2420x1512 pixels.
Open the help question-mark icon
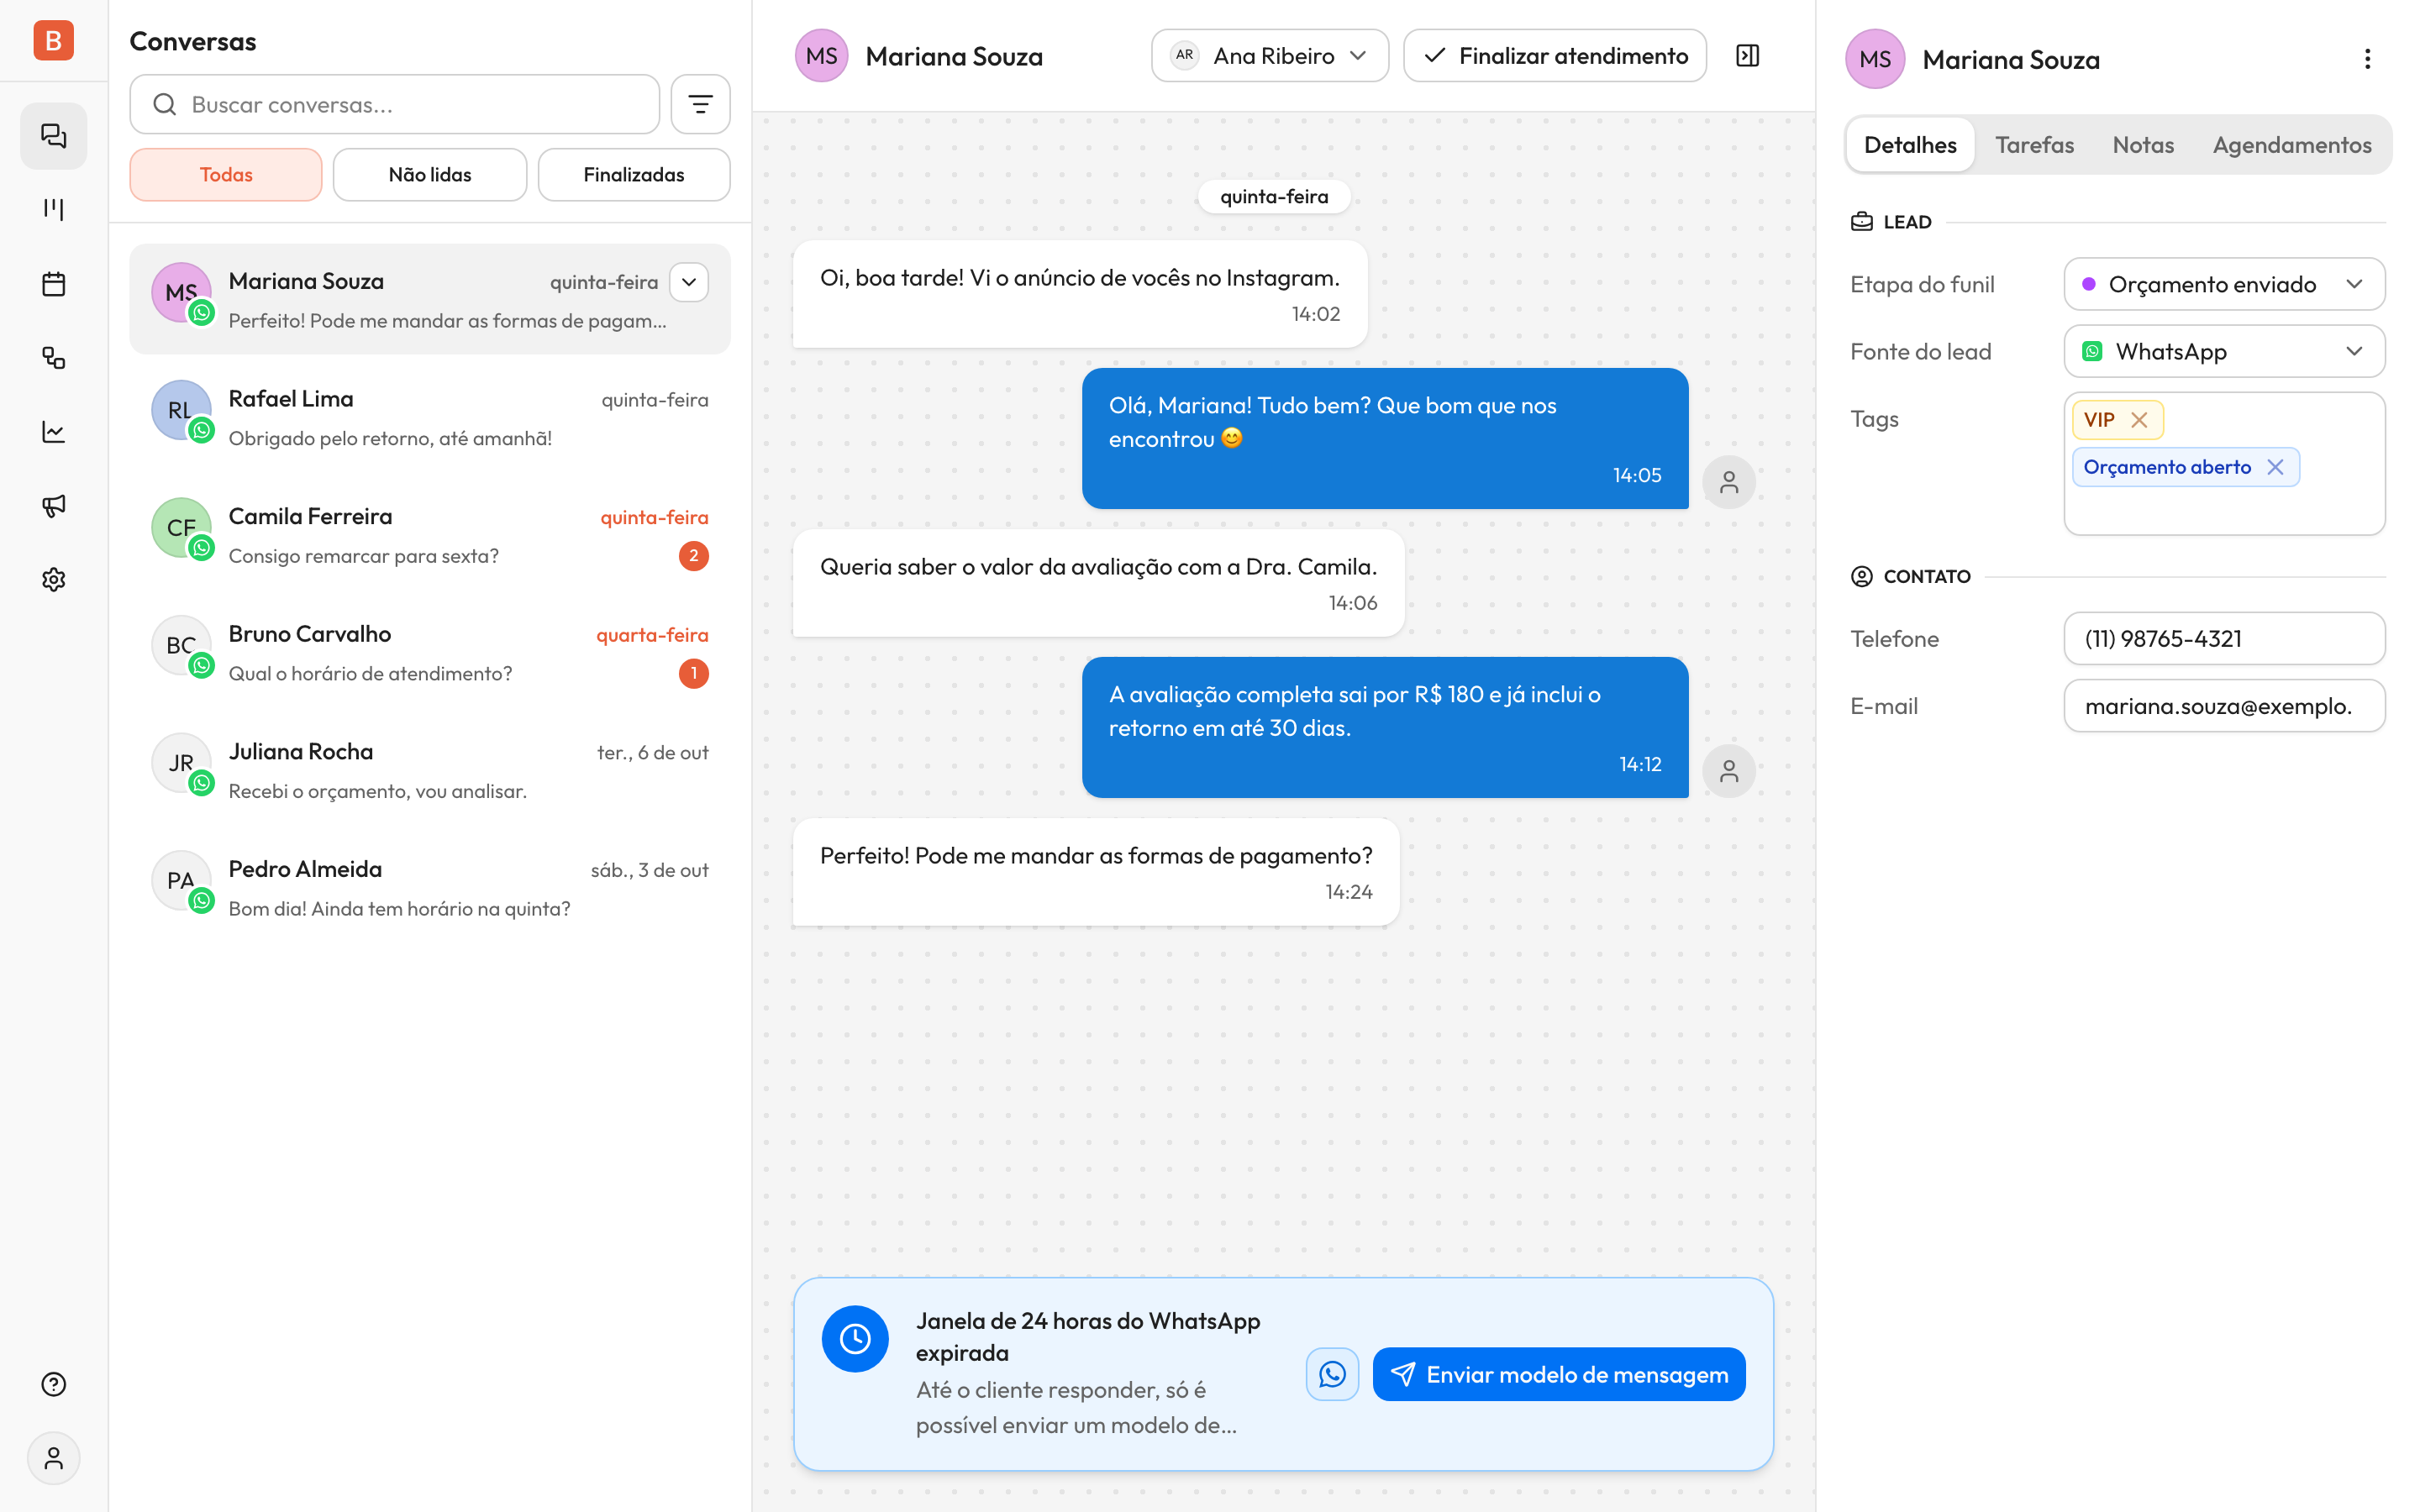54,1384
